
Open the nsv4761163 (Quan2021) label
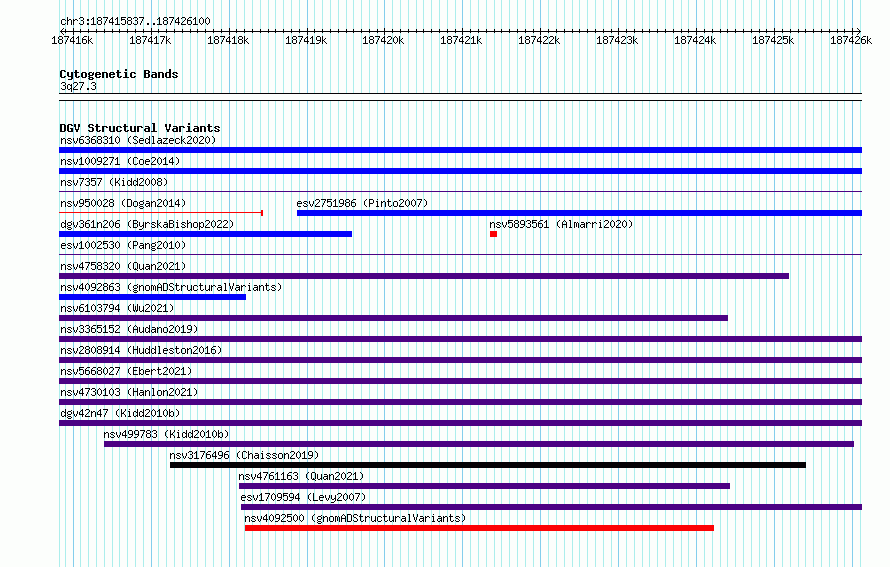(x=301, y=476)
